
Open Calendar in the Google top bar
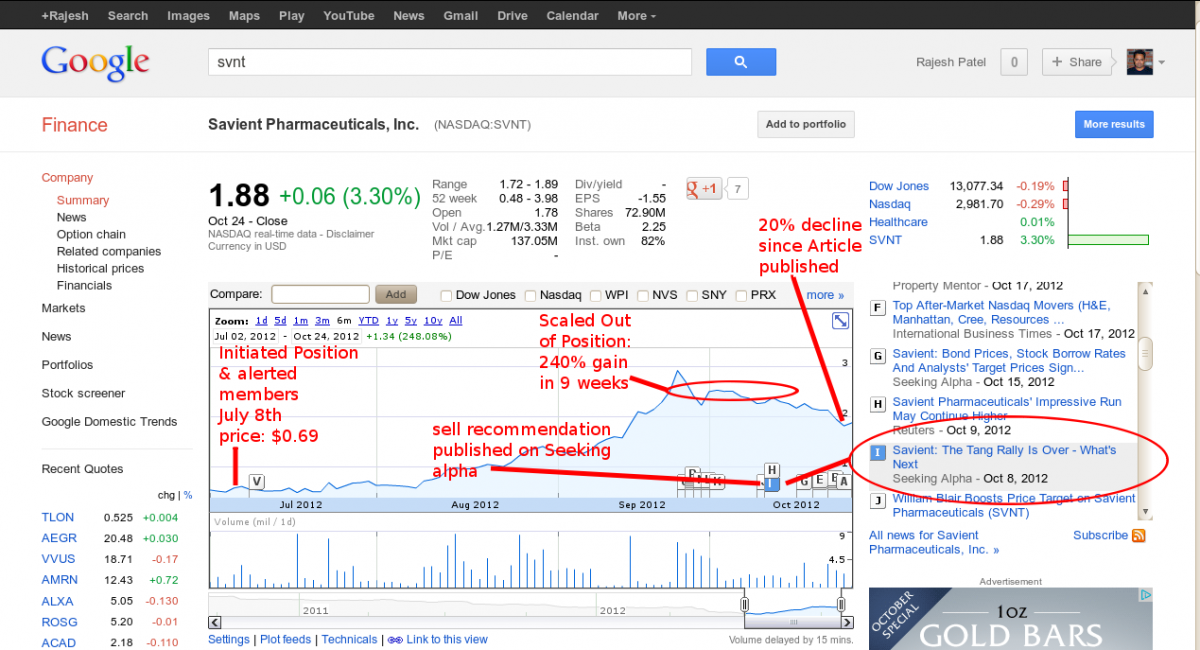[573, 15]
